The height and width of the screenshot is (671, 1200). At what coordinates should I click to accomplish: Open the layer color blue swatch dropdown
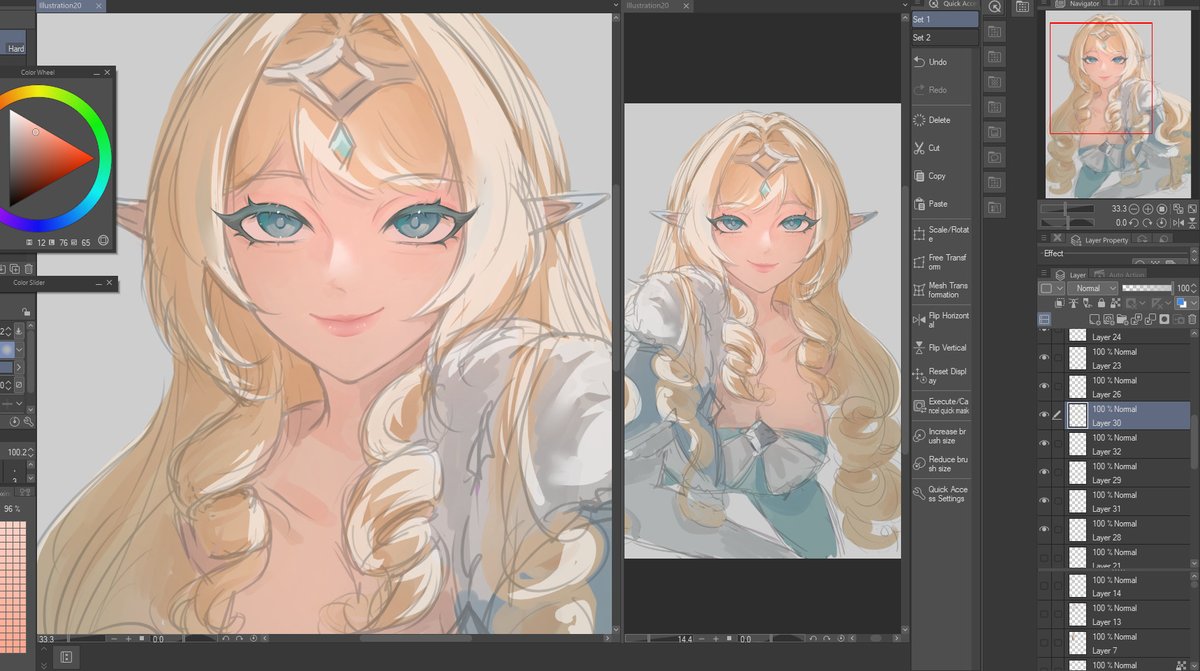[x=1186, y=303]
